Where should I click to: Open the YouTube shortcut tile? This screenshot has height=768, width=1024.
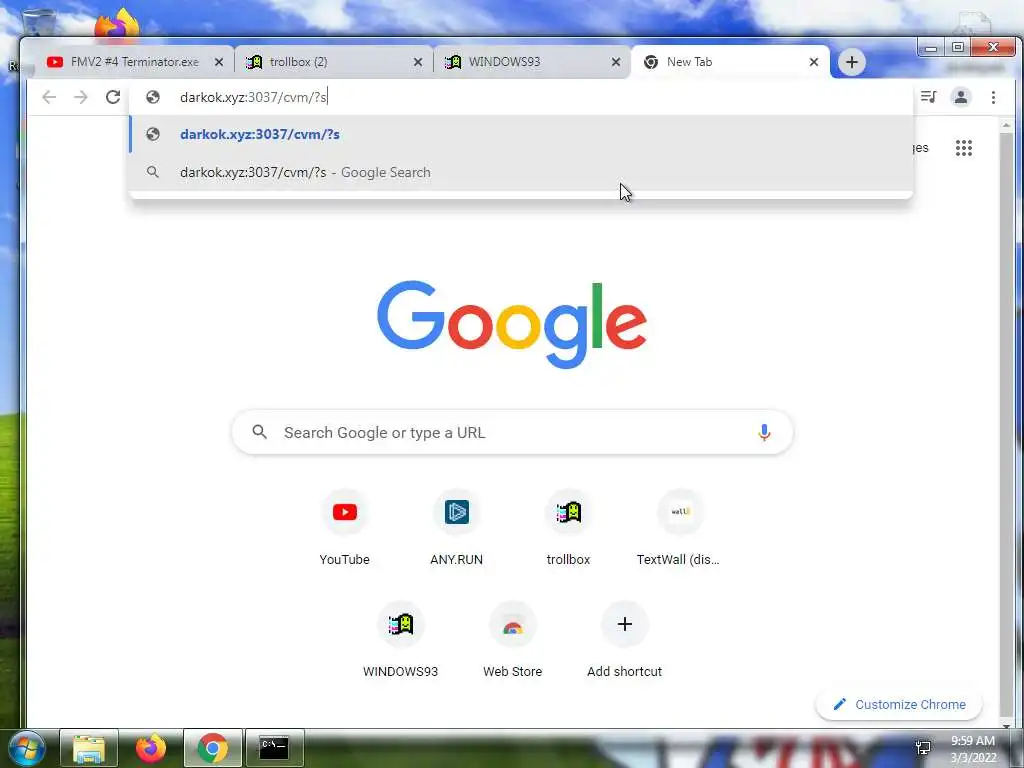(344, 528)
